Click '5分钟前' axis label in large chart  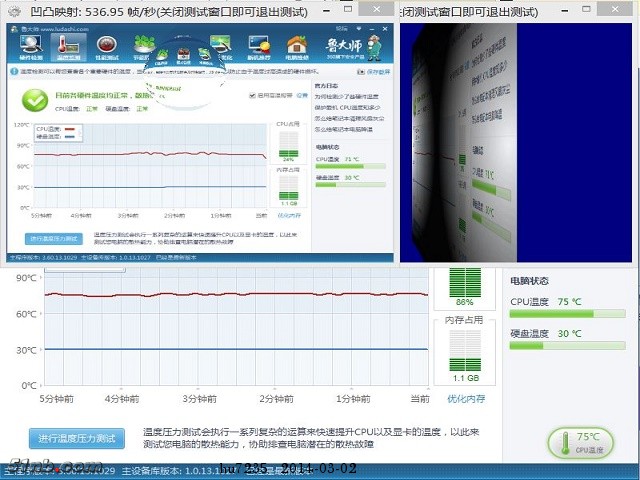tap(57, 399)
